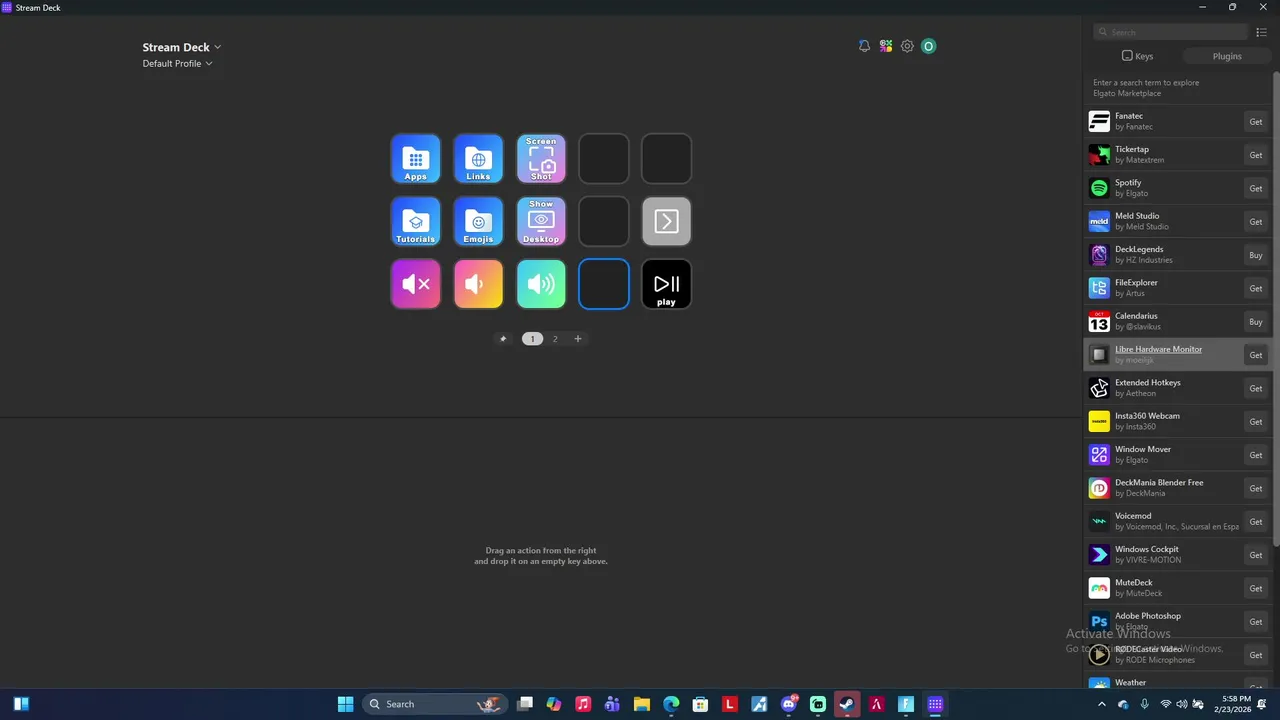Click the taskbar Search box
1280x720 pixels.
(x=433, y=704)
